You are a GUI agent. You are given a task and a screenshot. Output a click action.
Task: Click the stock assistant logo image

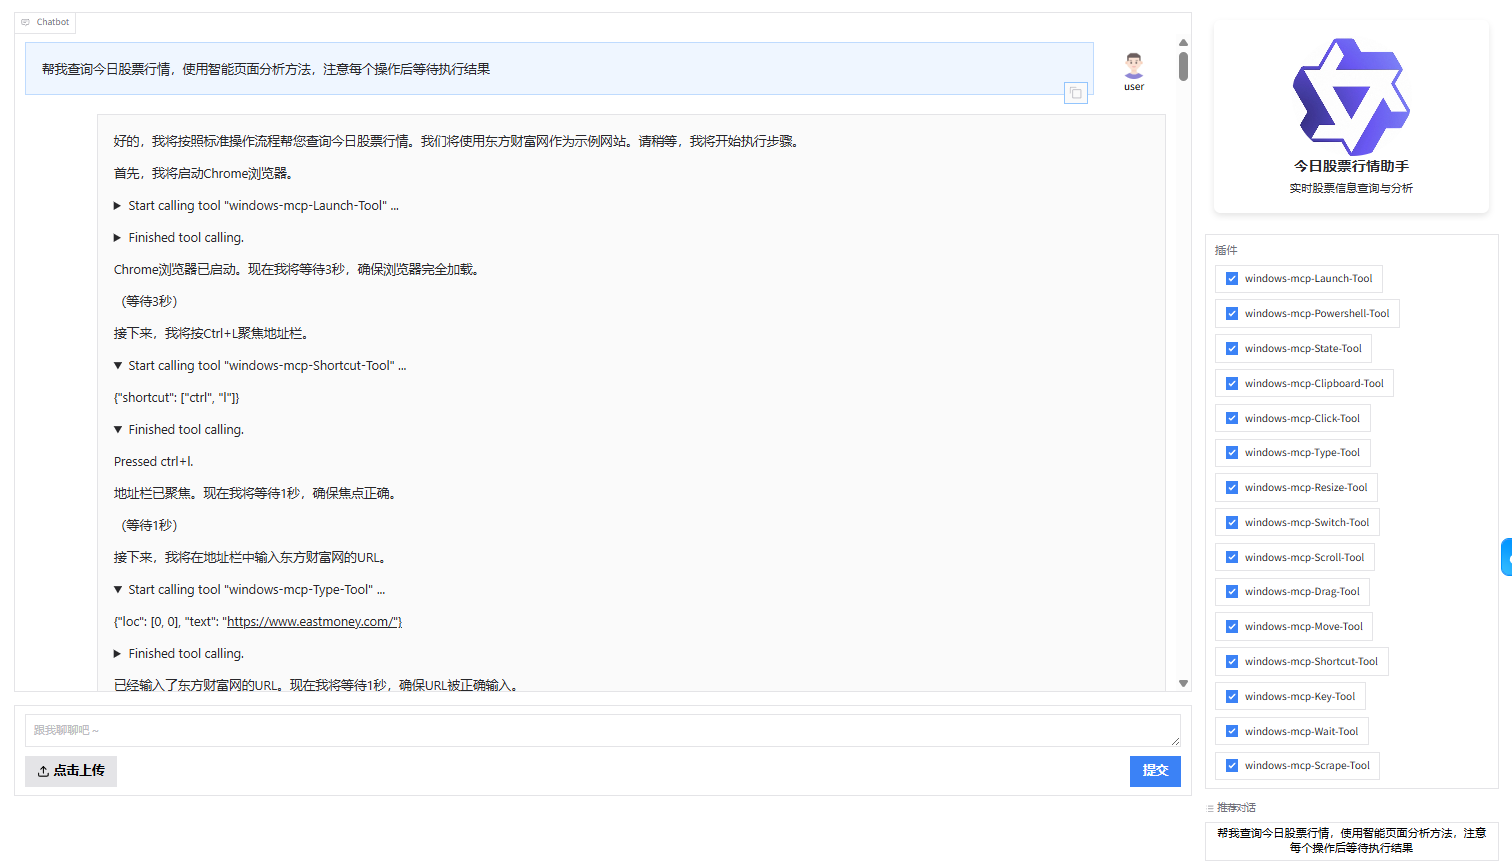click(1351, 96)
